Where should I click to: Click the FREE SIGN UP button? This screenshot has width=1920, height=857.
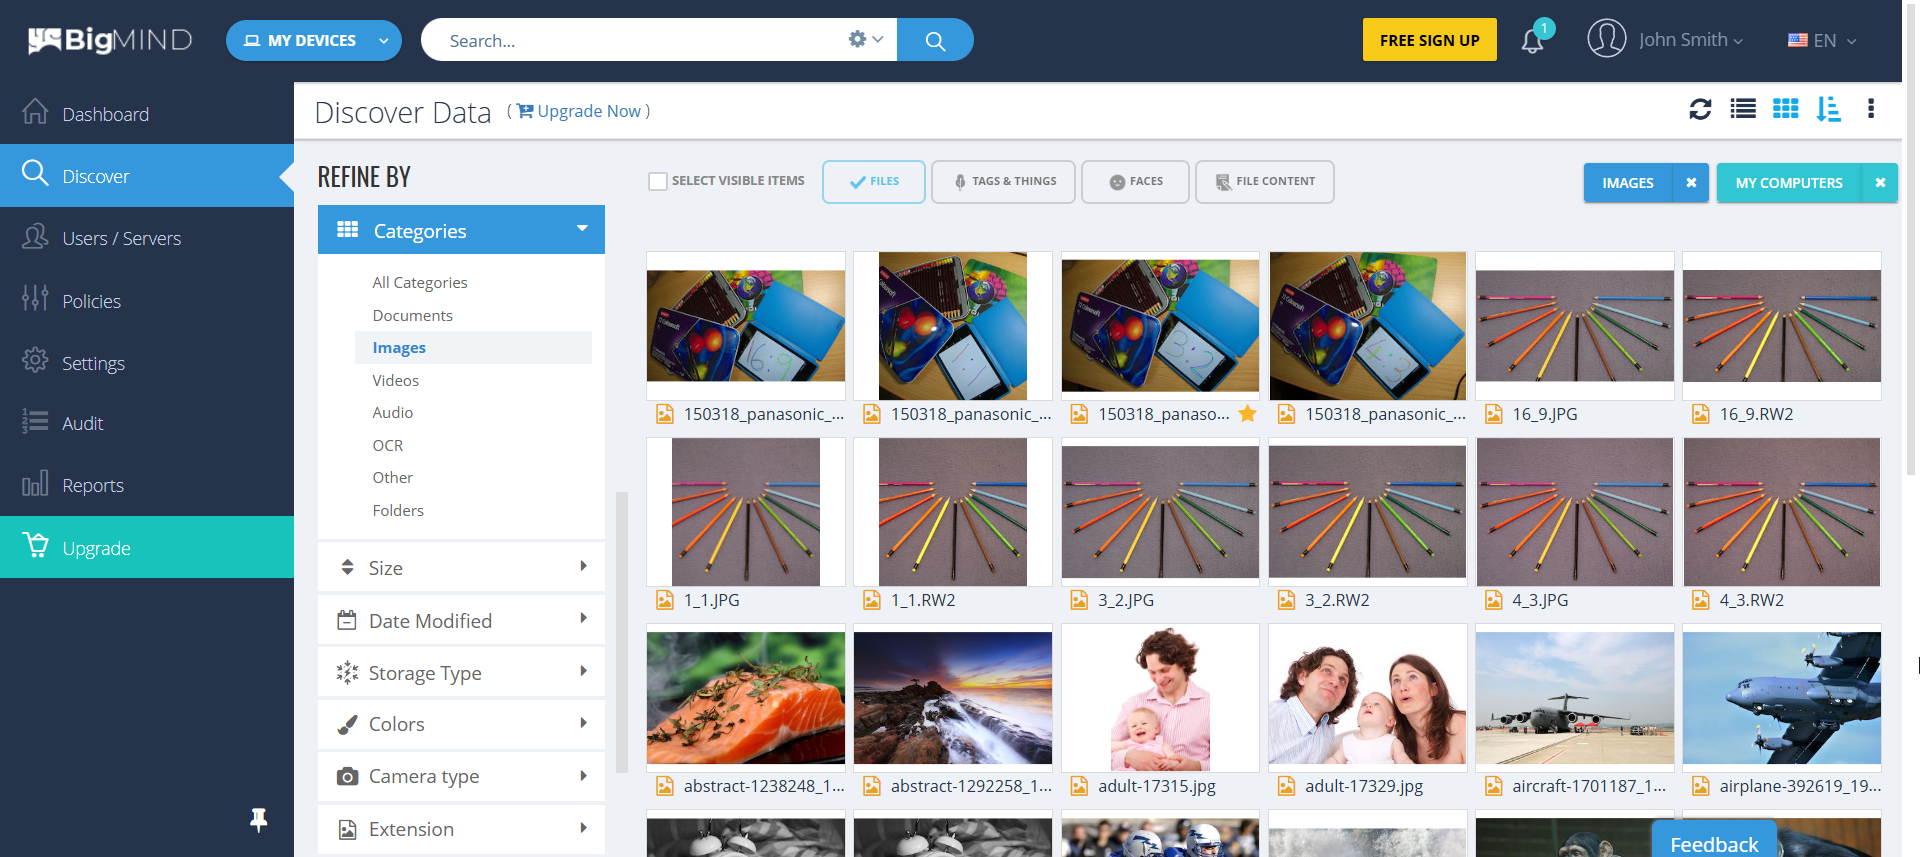point(1429,40)
